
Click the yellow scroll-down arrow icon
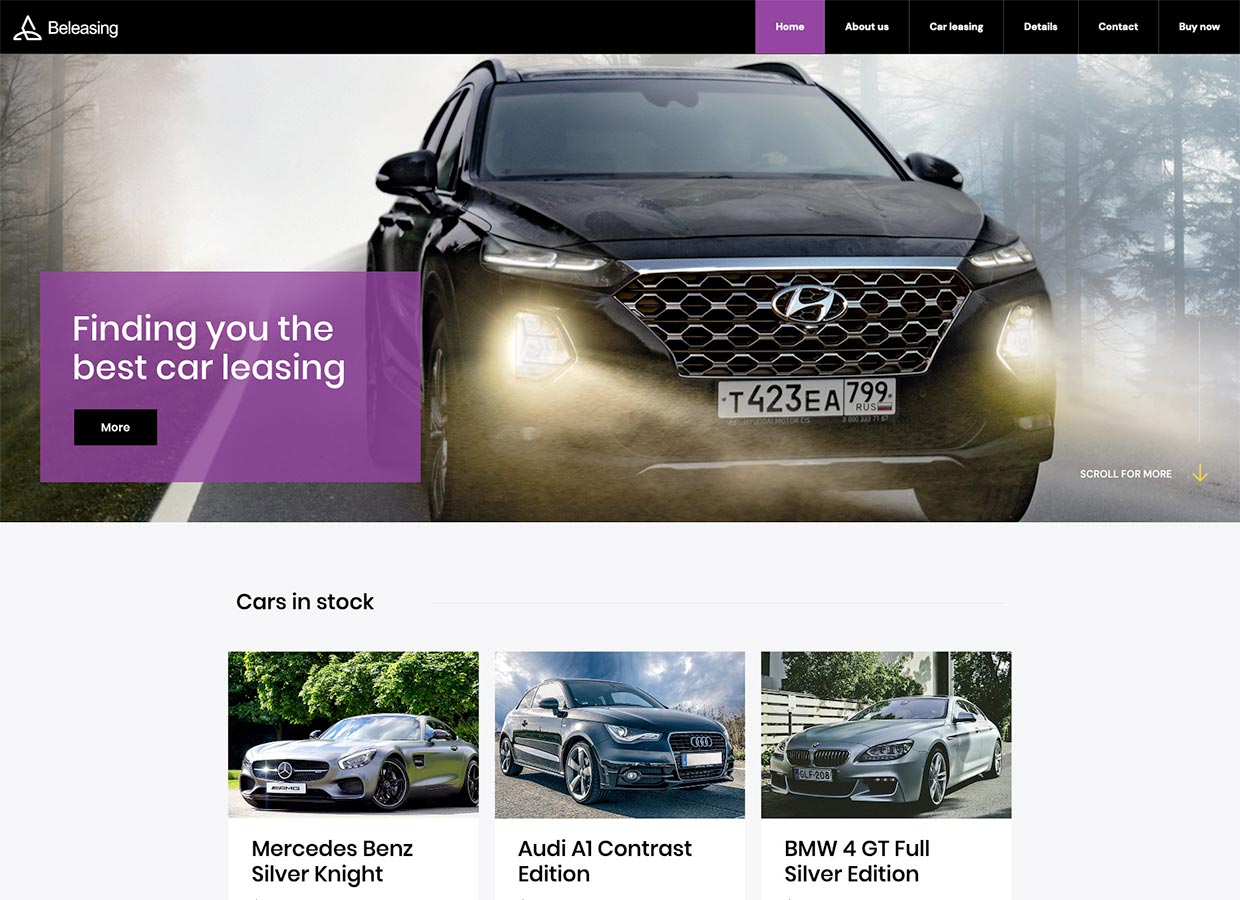(1200, 473)
